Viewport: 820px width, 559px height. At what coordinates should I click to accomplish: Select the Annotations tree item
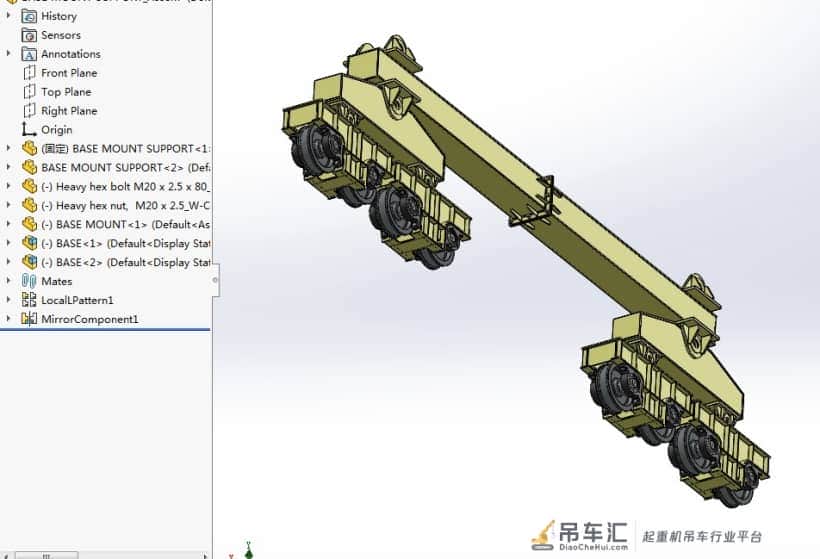pos(71,54)
